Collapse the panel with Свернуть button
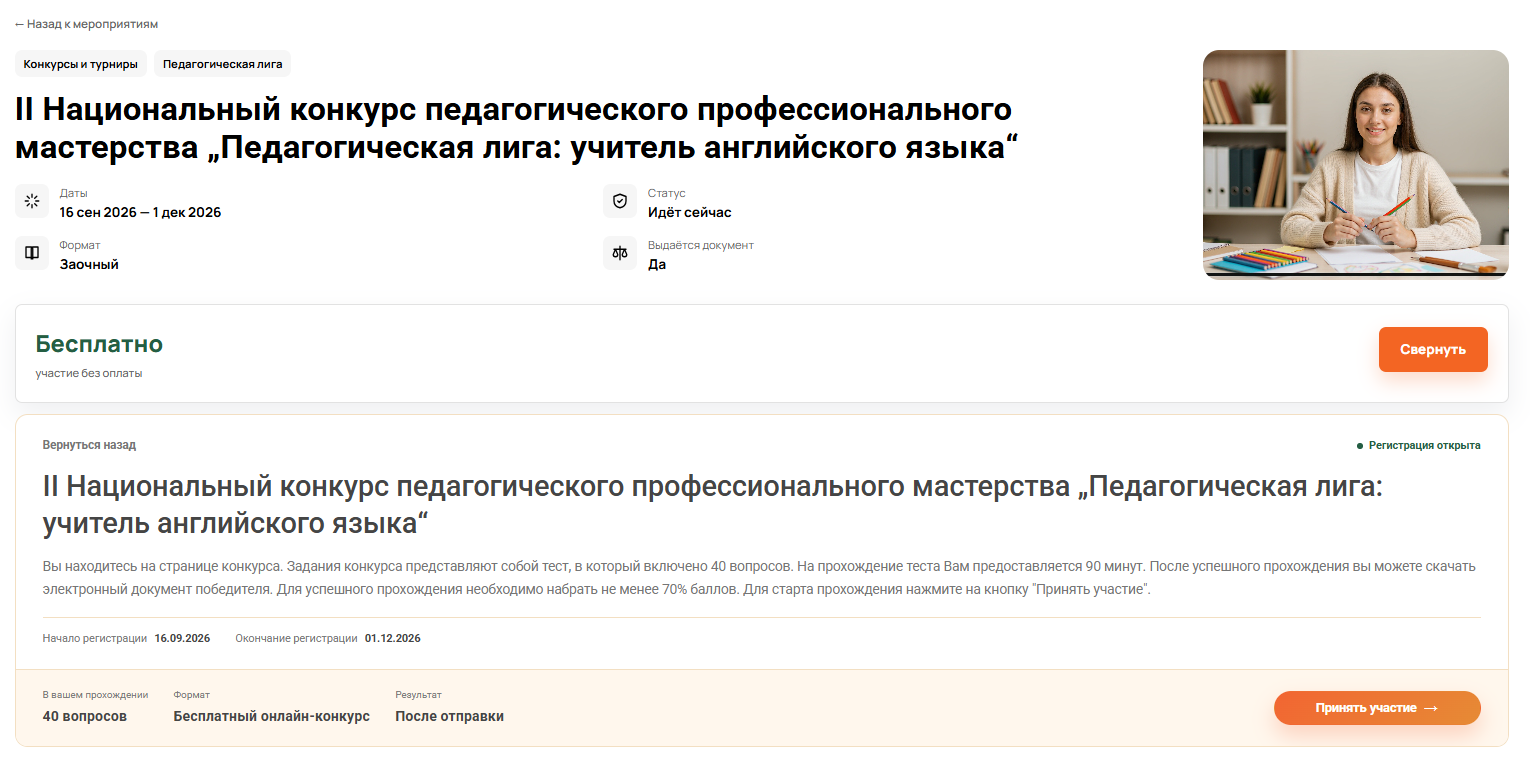The image size is (1530, 765). click(x=1433, y=349)
